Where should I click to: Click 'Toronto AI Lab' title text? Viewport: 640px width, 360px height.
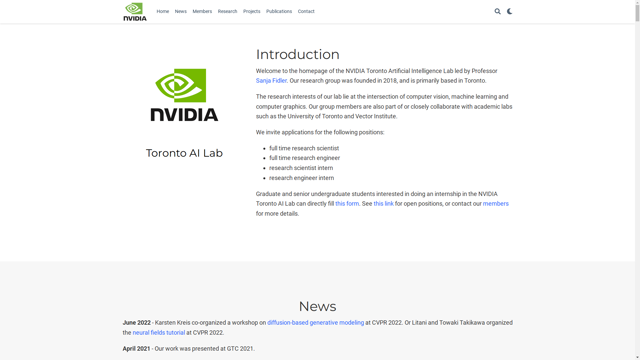pos(184,153)
